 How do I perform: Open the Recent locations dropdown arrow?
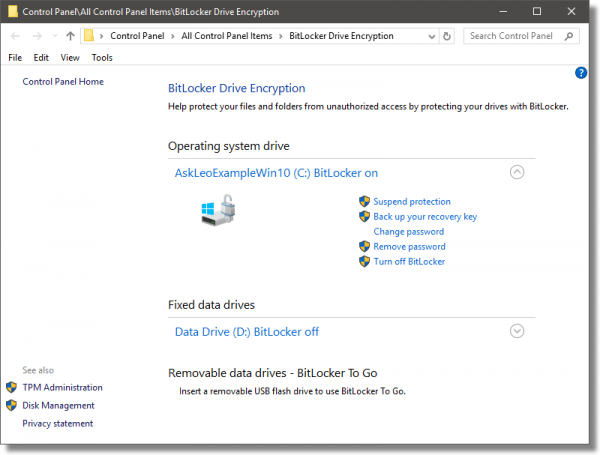pos(55,36)
